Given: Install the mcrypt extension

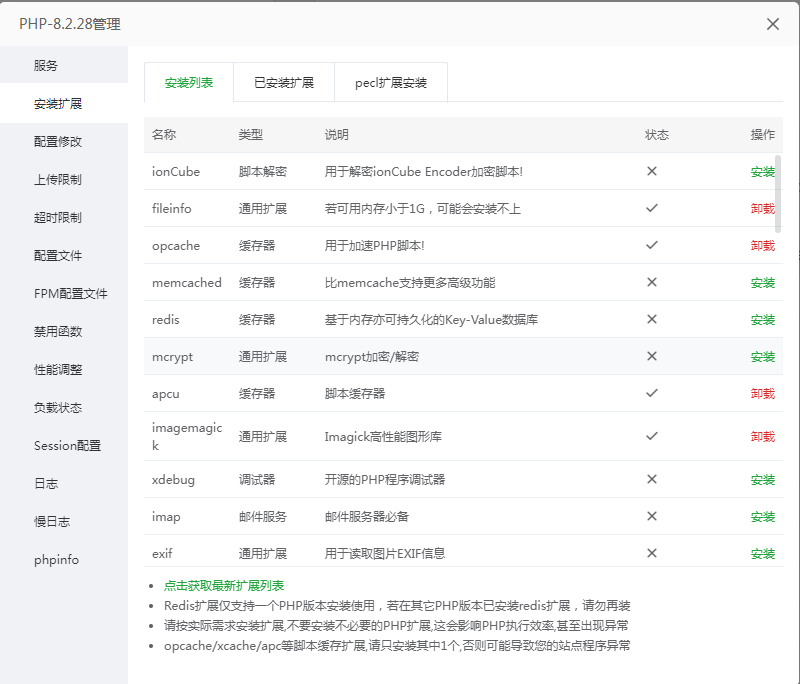Looking at the screenshot, I should (763, 357).
